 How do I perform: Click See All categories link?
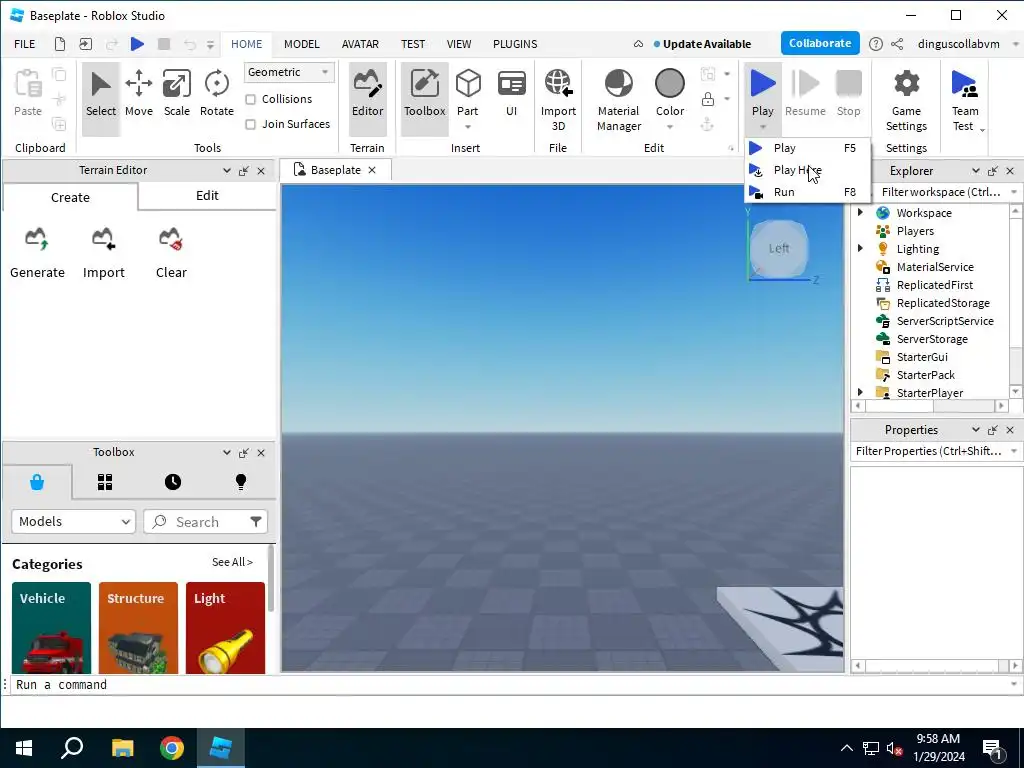point(232,562)
